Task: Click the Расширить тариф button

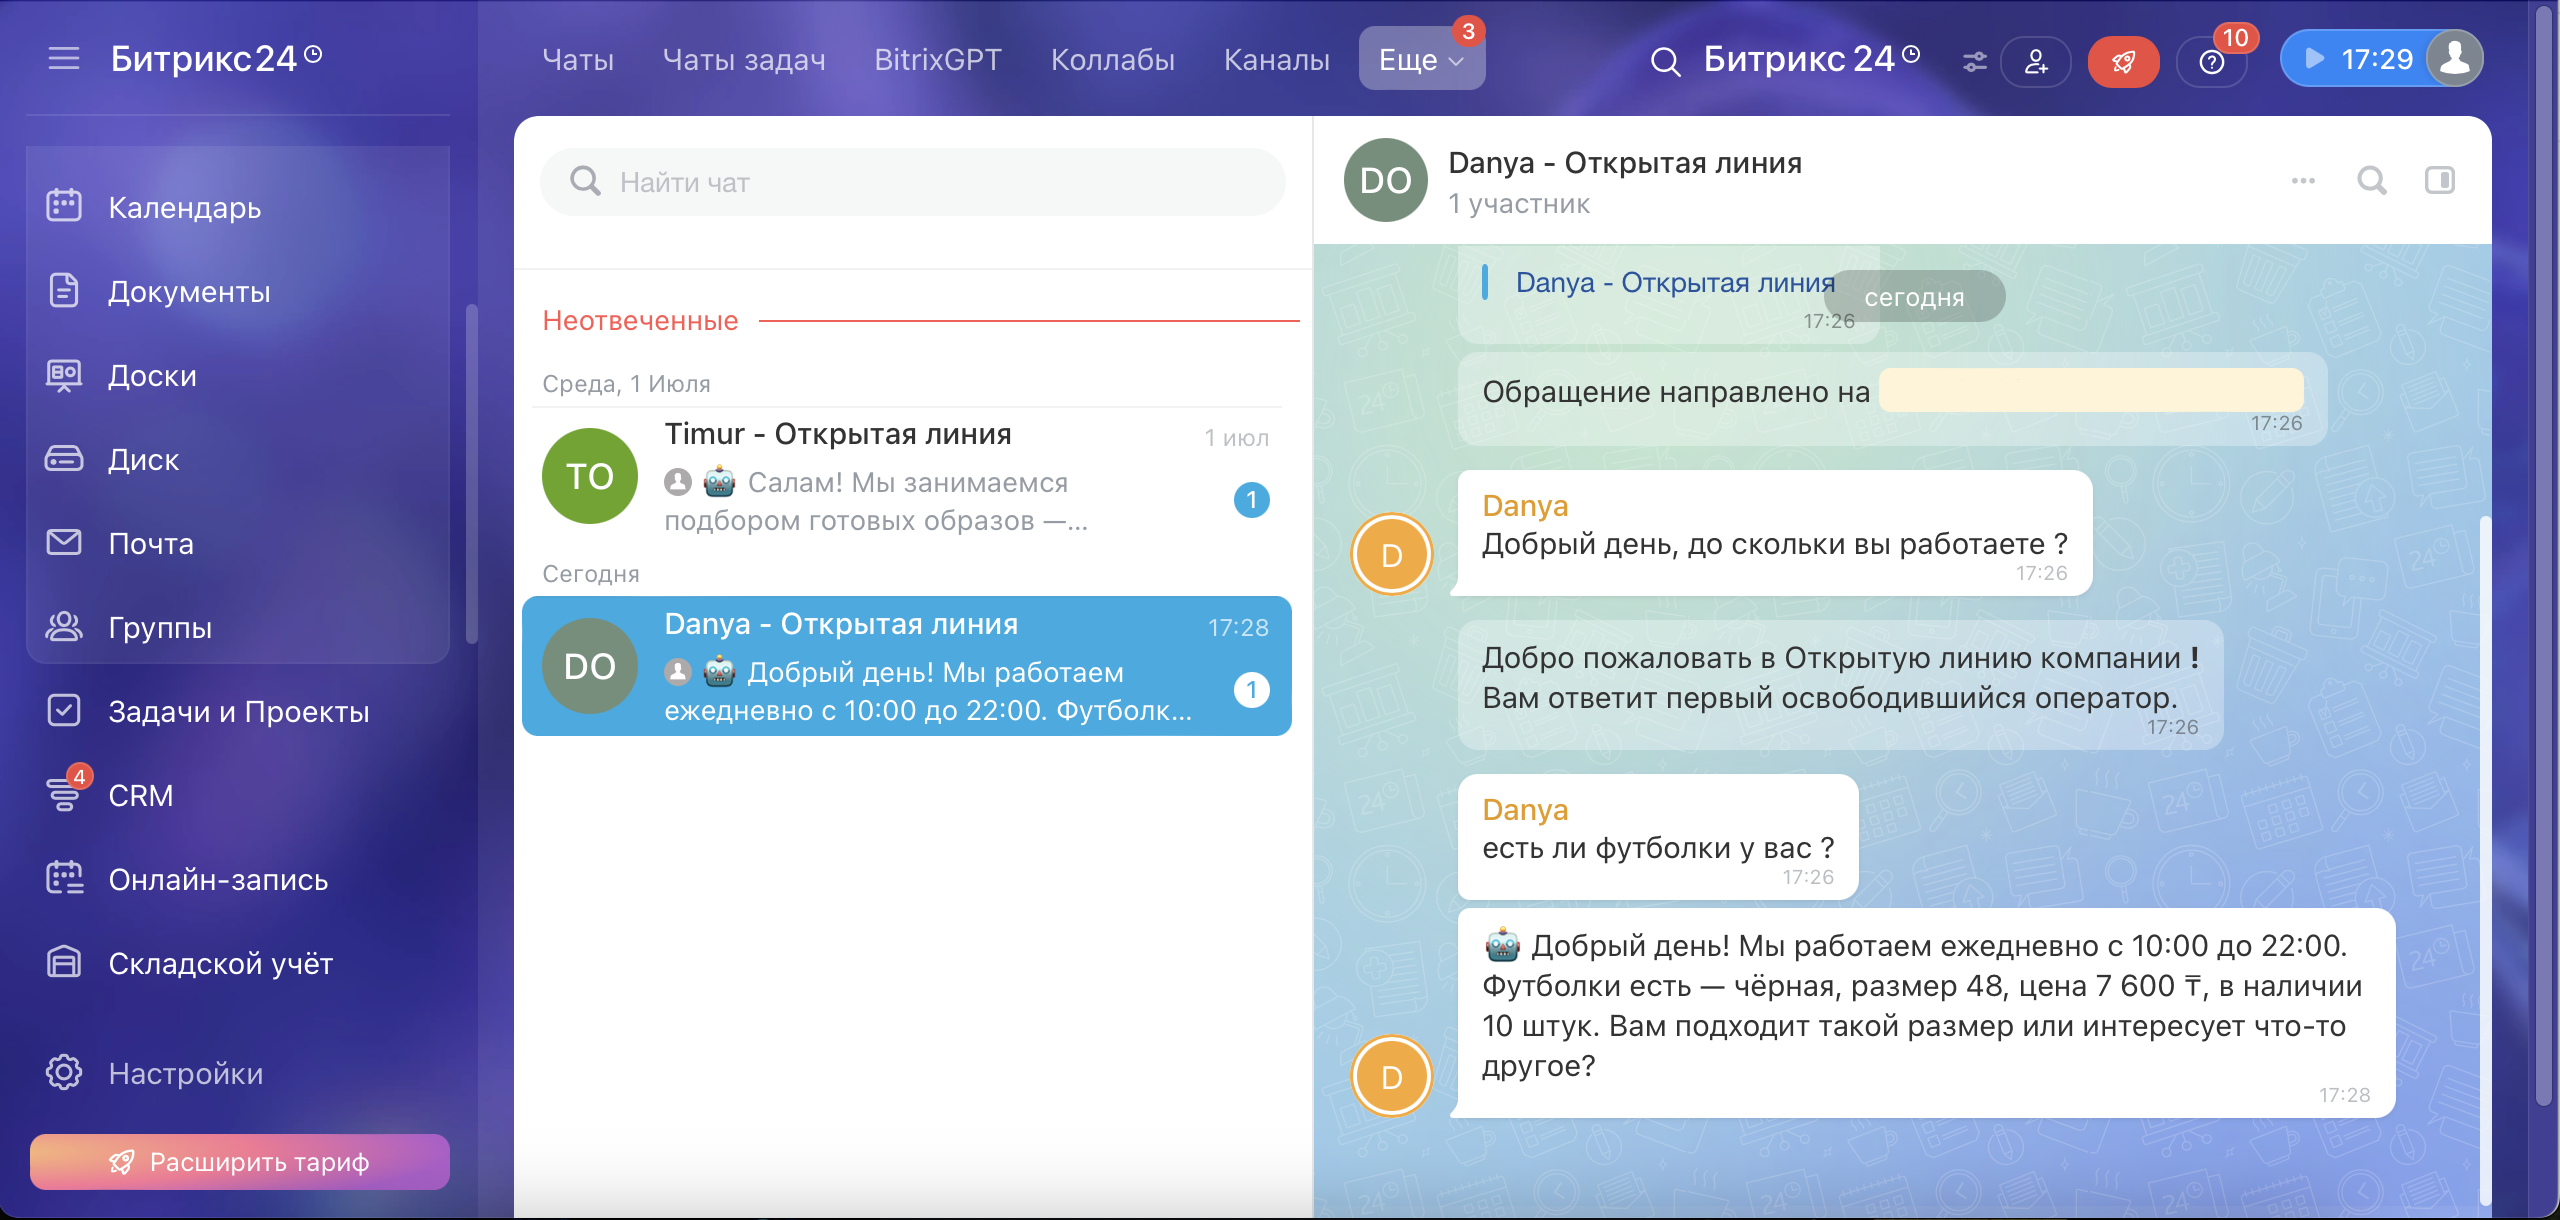Action: pyautogui.click(x=240, y=1162)
